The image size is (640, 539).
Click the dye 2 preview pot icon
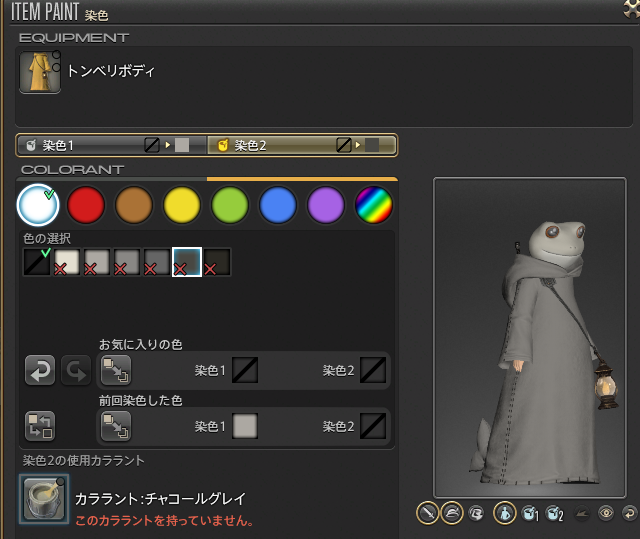555,513
